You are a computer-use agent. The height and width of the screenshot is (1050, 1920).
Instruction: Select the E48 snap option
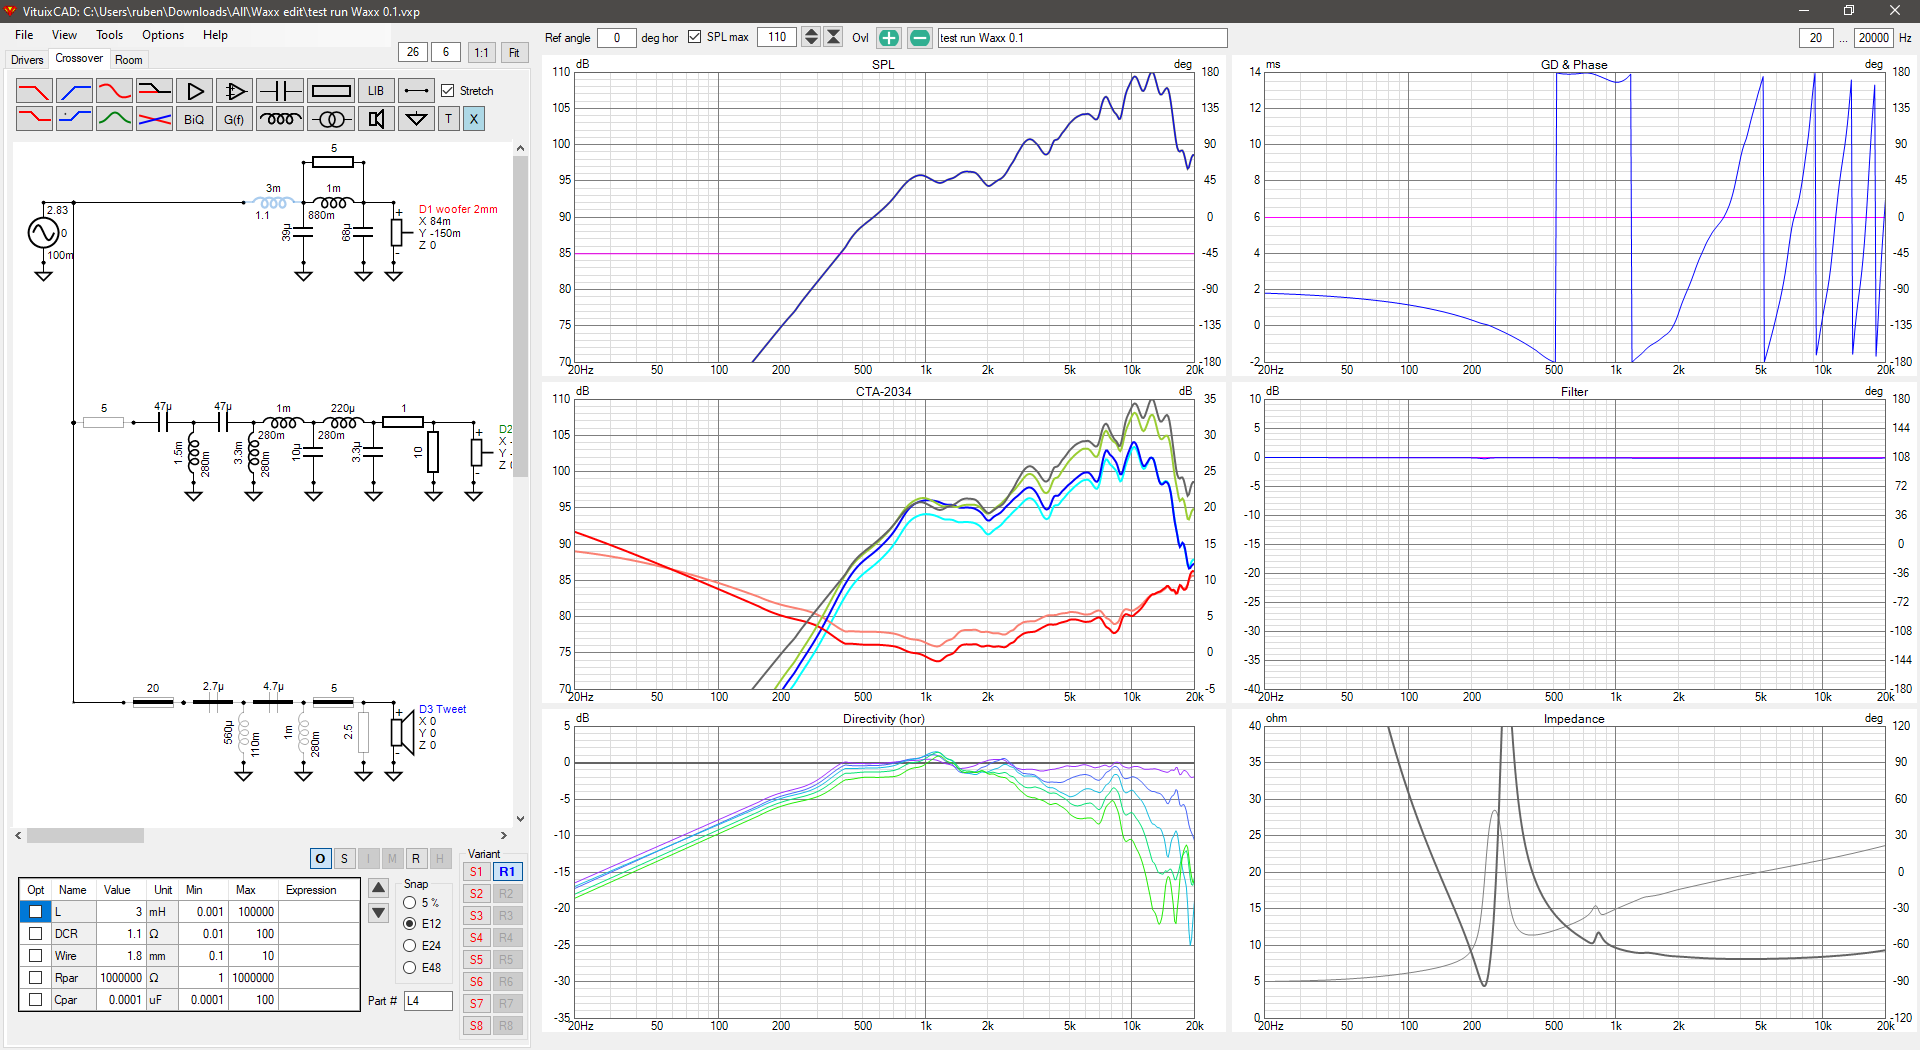410,968
